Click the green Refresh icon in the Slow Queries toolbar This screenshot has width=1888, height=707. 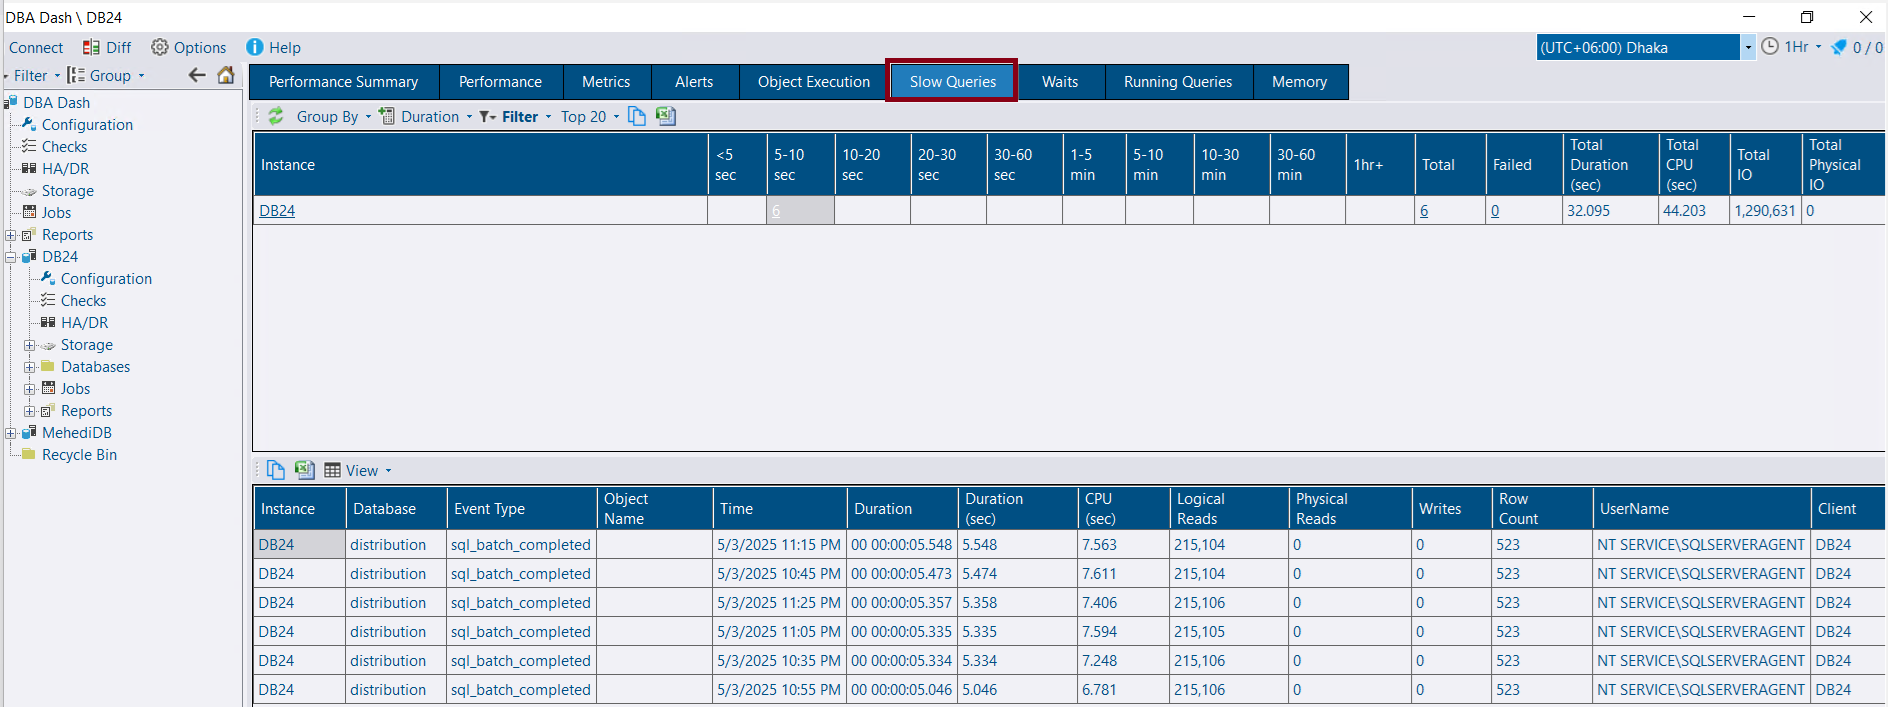click(x=276, y=117)
